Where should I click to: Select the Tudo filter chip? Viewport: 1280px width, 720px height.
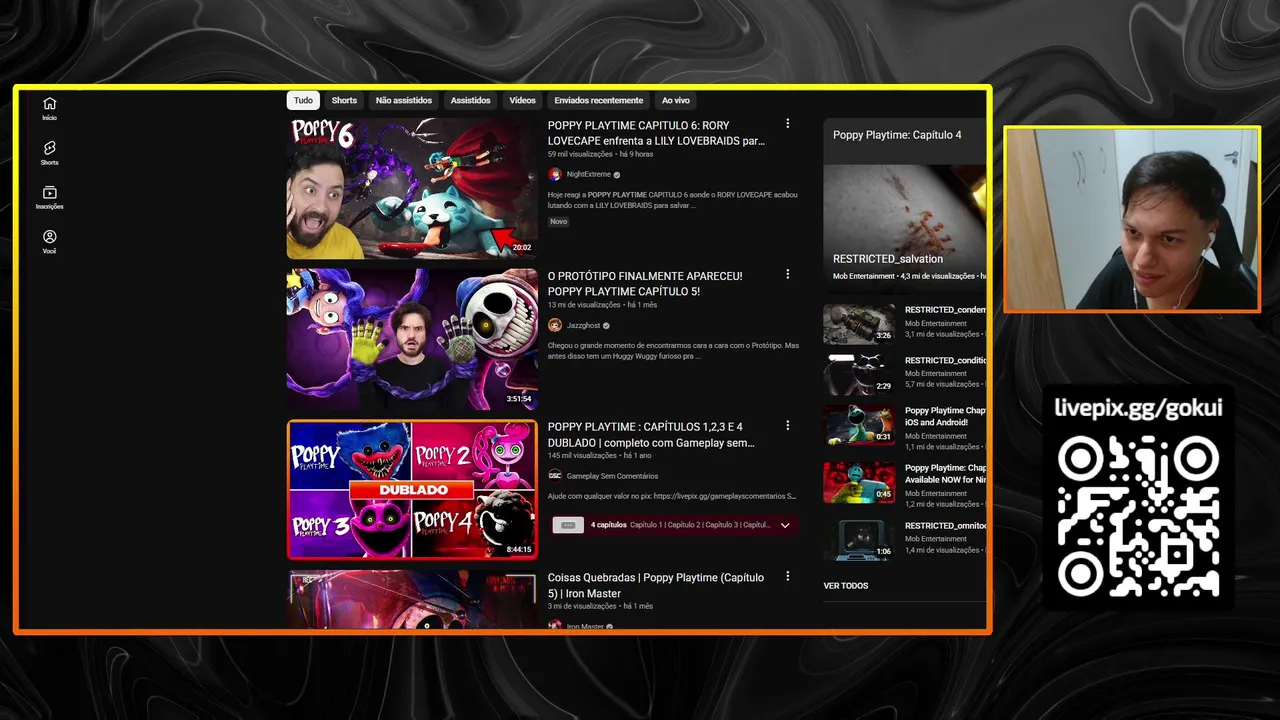pyautogui.click(x=303, y=100)
